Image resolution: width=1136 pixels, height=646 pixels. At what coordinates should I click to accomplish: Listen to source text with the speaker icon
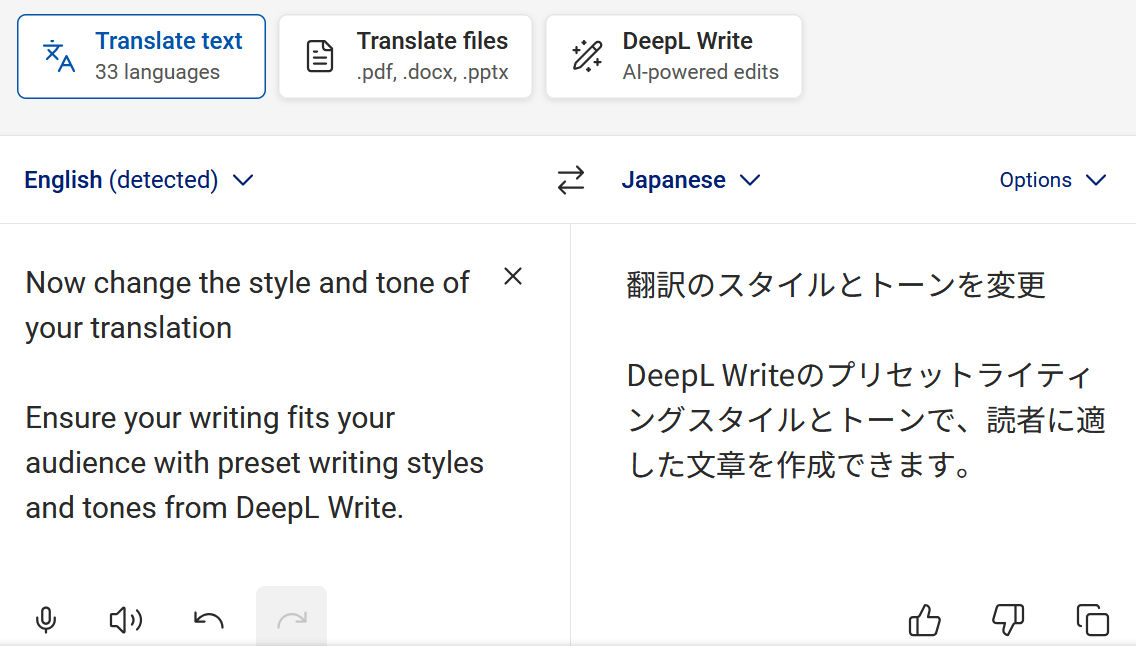(x=125, y=620)
